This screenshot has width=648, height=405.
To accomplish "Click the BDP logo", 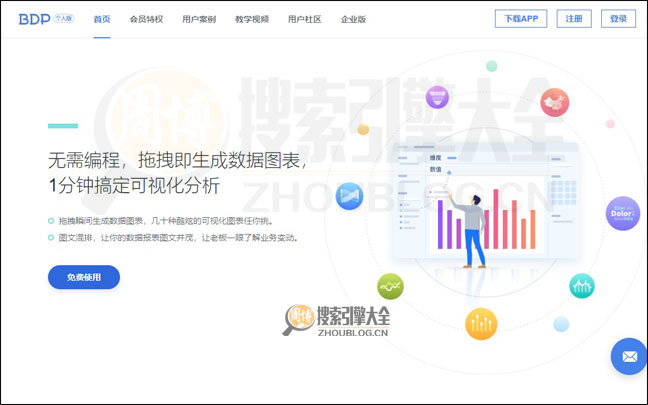I will coord(34,19).
